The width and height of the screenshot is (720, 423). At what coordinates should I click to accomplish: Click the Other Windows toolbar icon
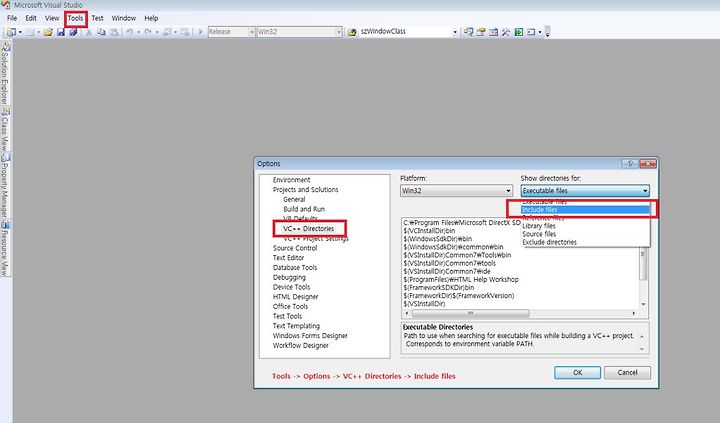click(x=531, y=32)
